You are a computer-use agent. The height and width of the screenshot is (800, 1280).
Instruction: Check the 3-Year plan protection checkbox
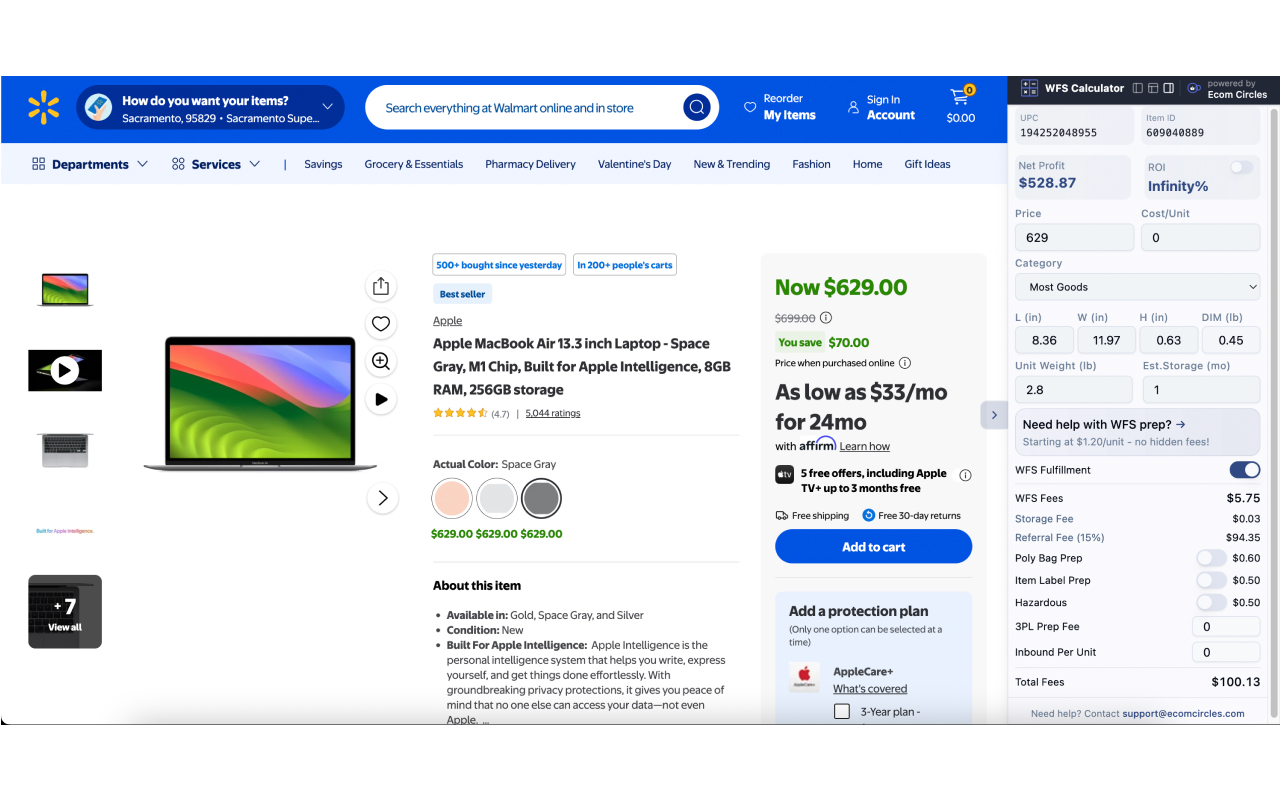(842, 711)
